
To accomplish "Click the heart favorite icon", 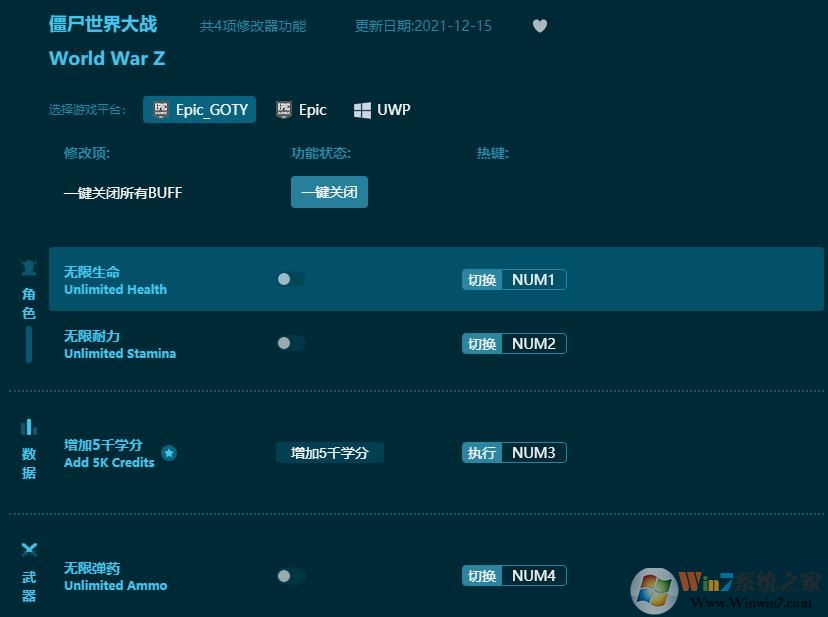I will coord(539,26).
